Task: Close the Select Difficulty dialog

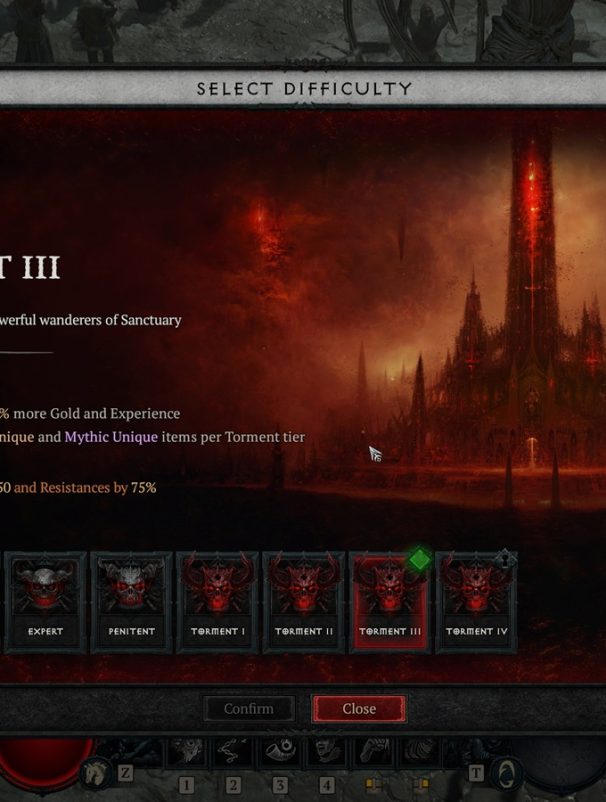Action: point(359,708)
